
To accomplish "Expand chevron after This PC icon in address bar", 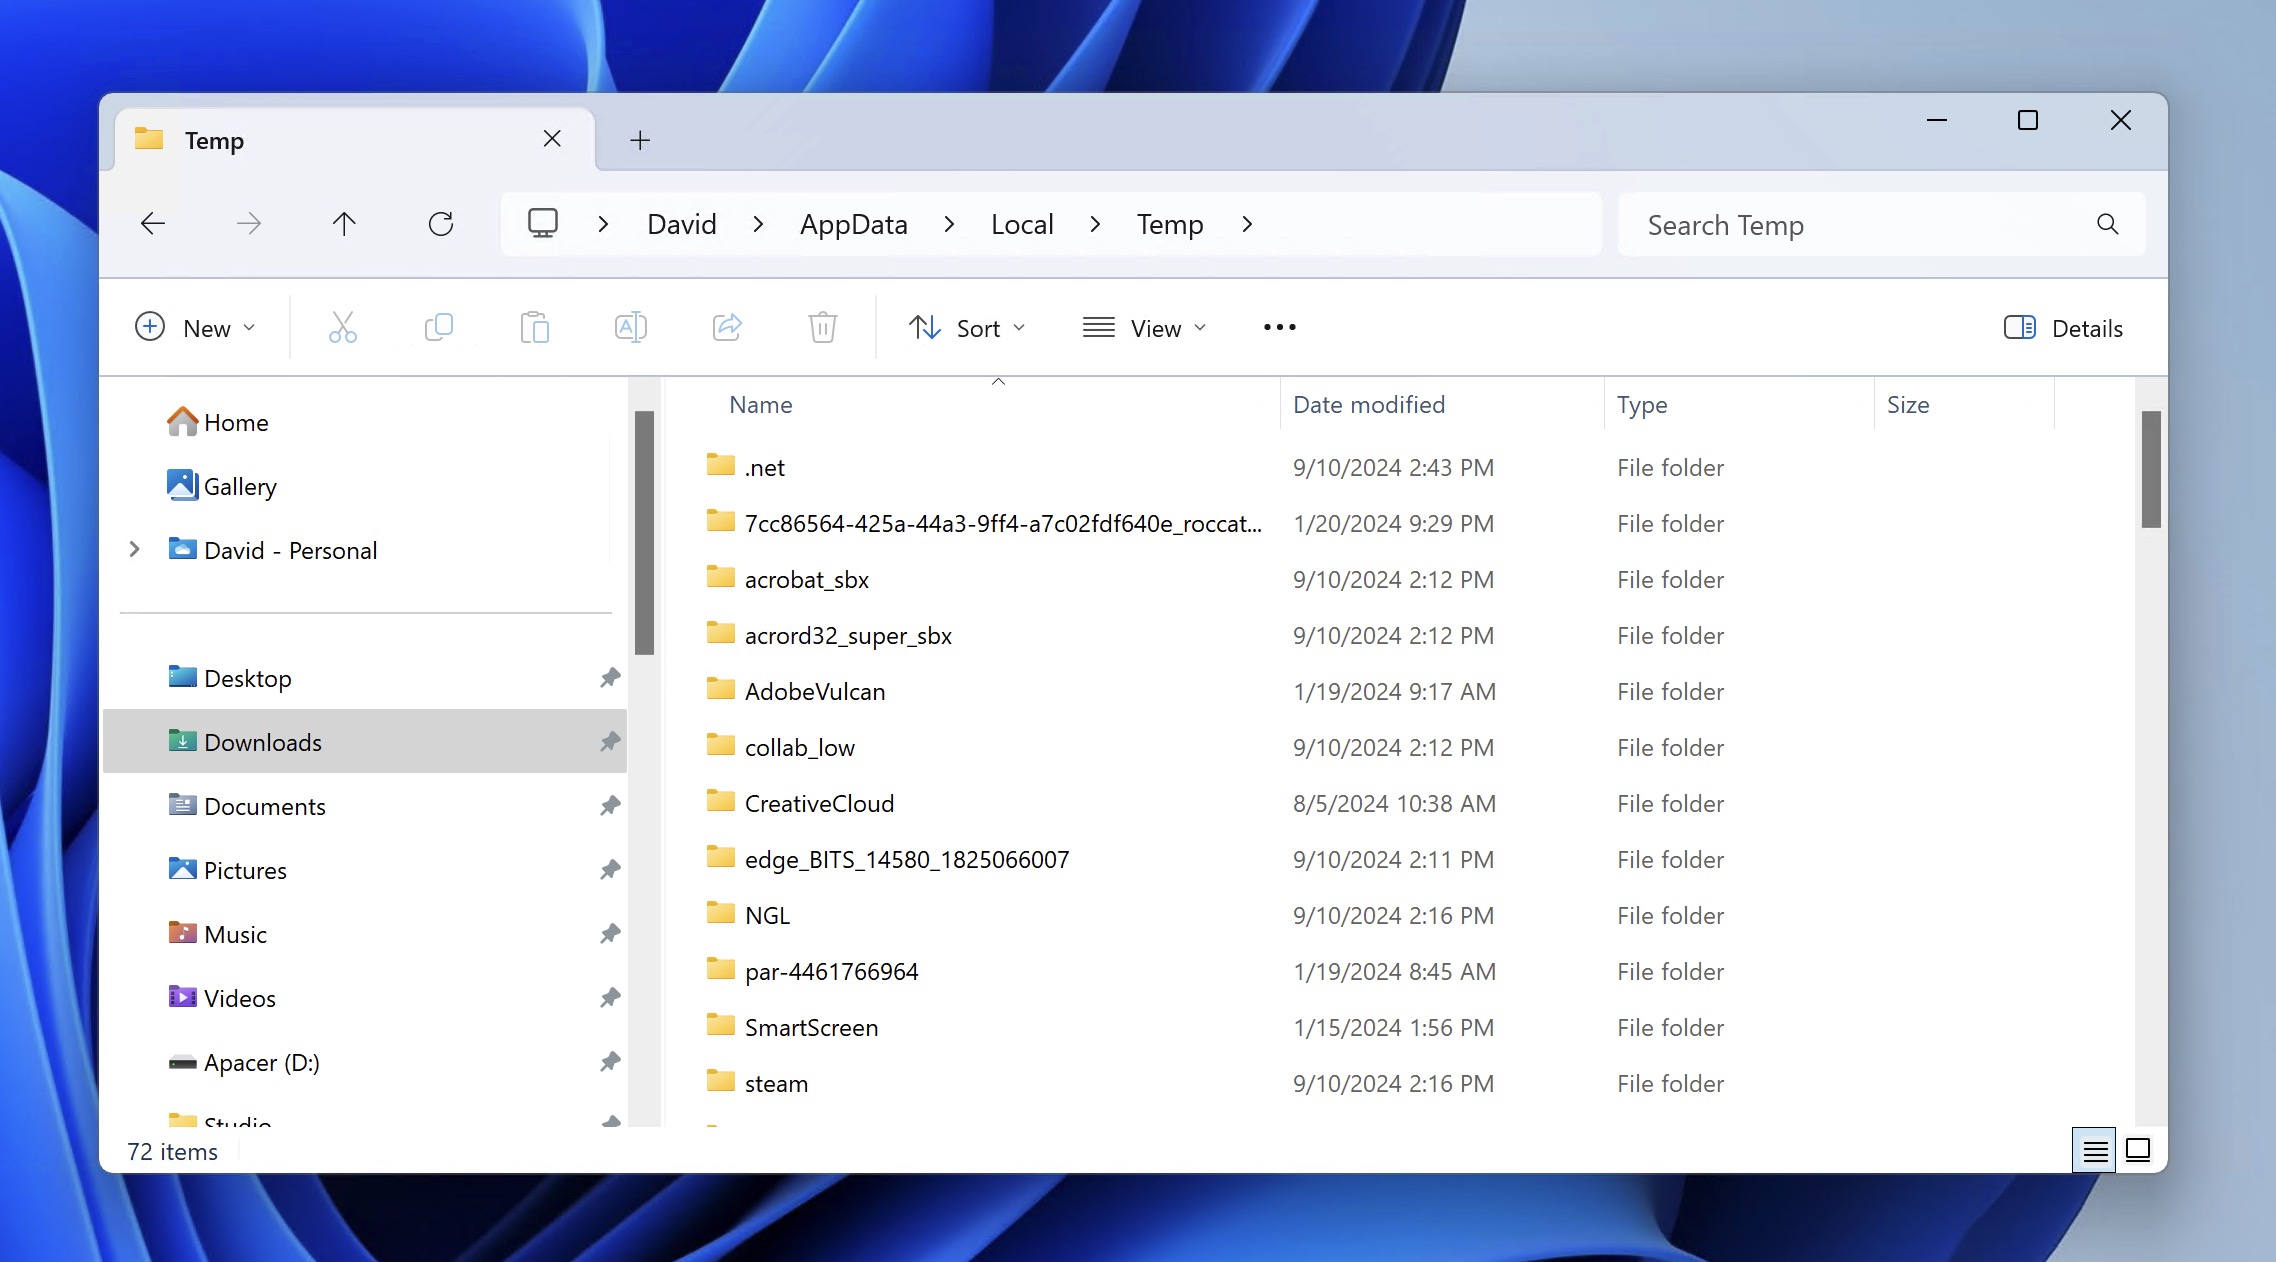I will click(603, 224).
